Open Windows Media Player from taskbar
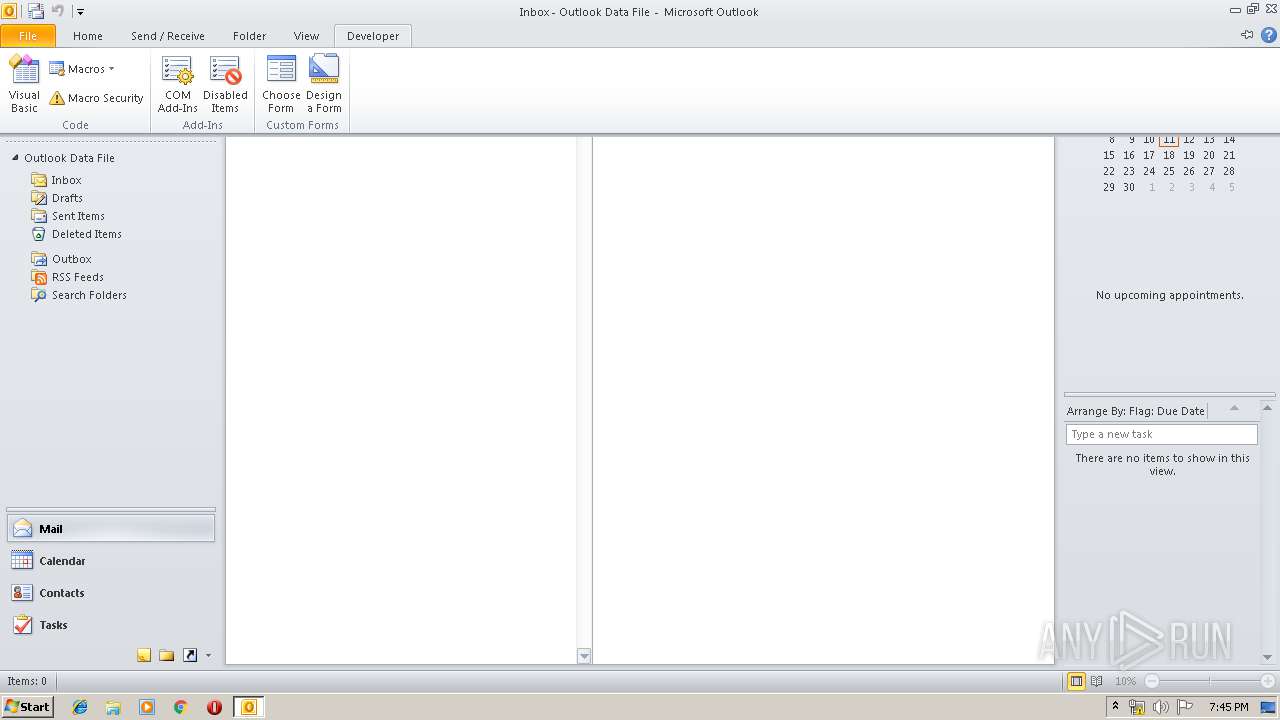 coord(147,707)
